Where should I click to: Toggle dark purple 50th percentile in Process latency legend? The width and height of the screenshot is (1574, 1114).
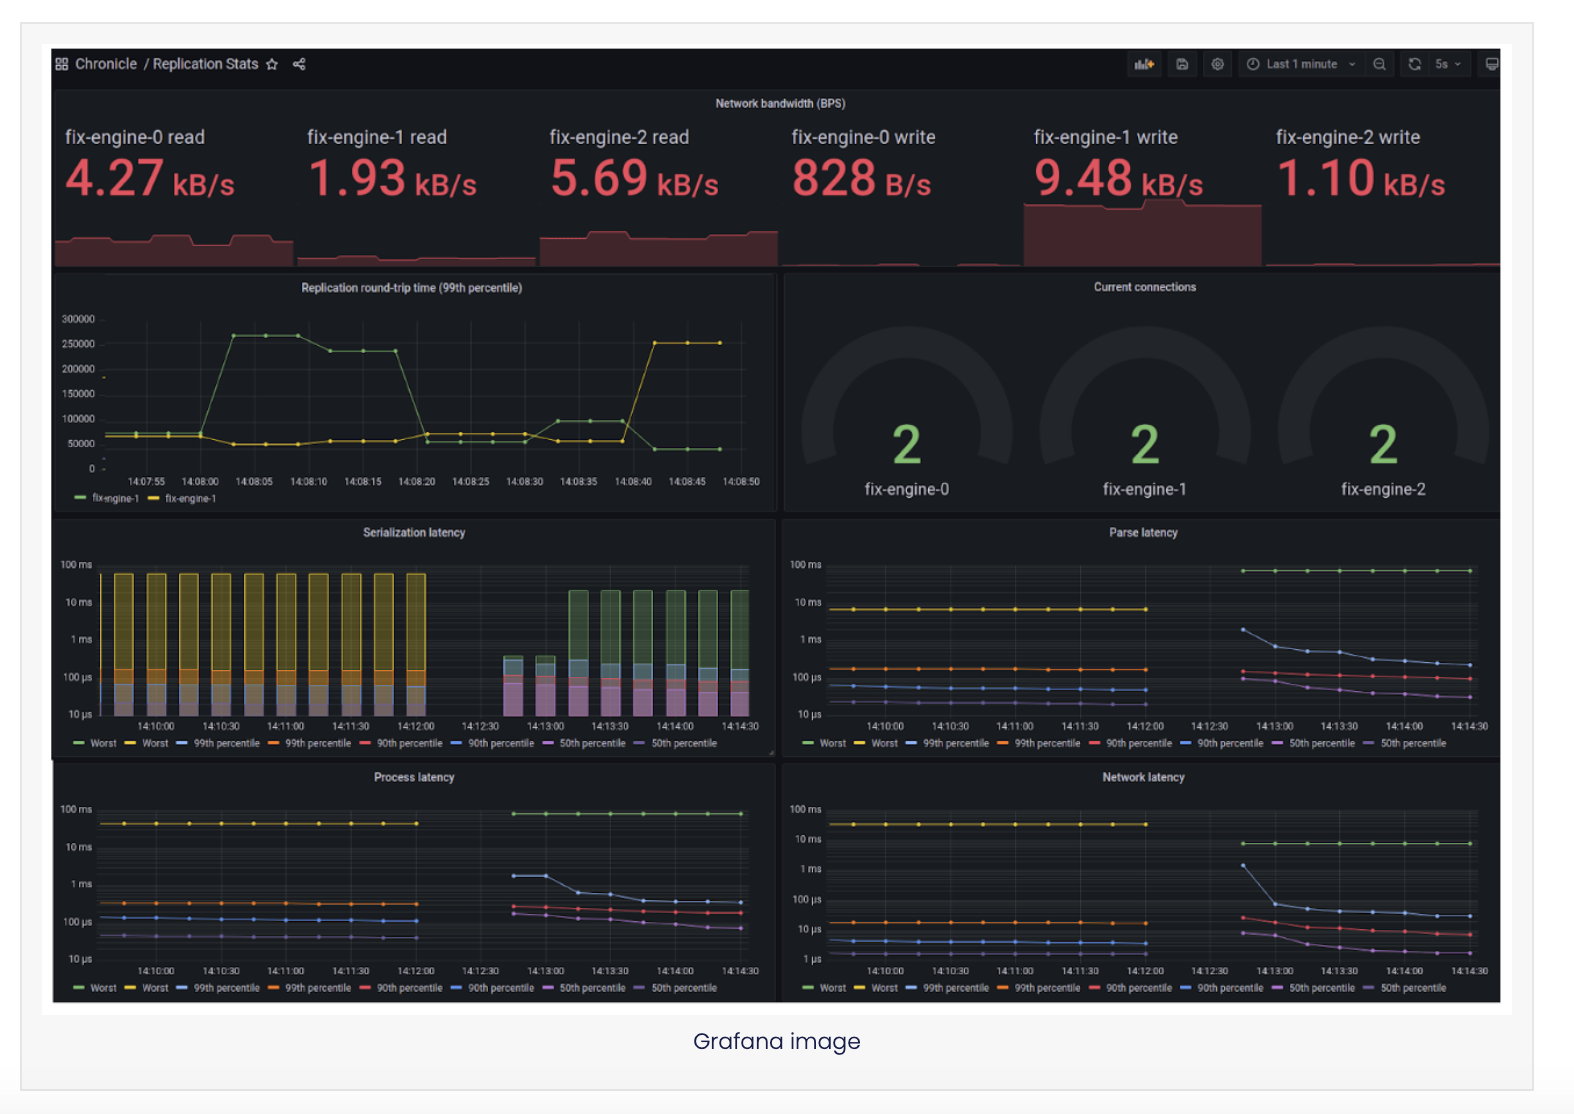pyautogui.click(x=676, y=988)
